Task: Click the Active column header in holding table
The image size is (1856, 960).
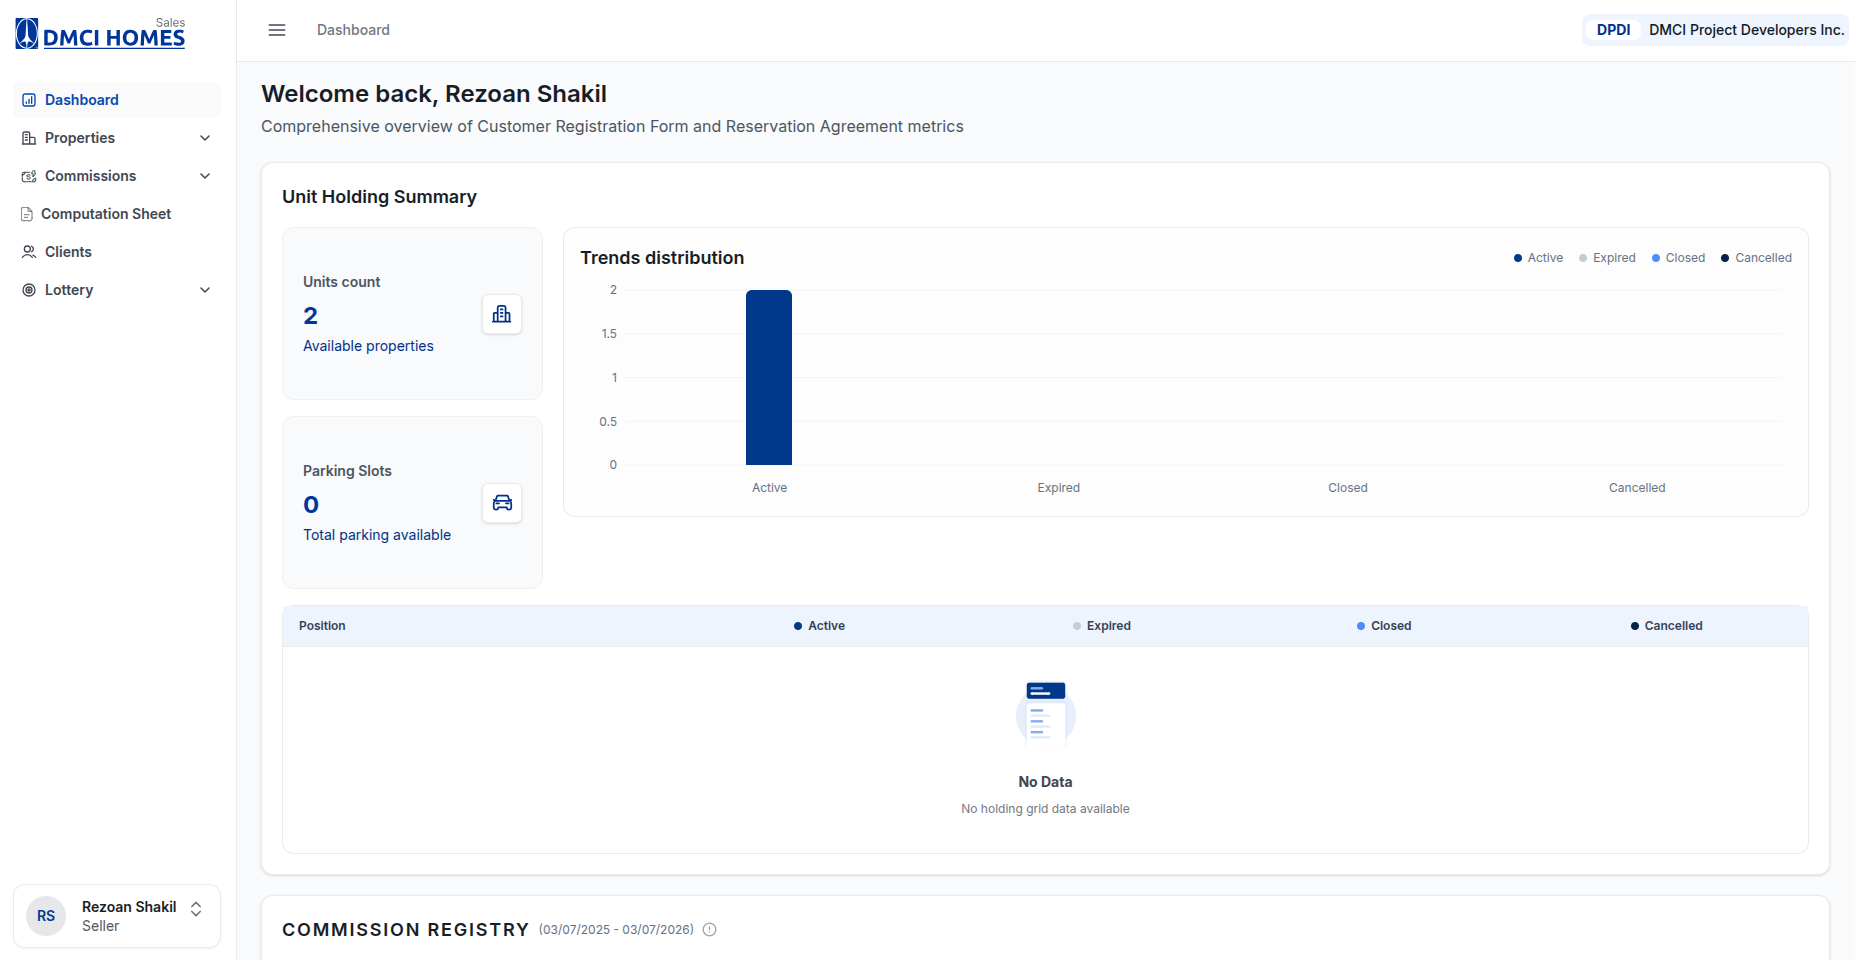Action: (819, 626)
